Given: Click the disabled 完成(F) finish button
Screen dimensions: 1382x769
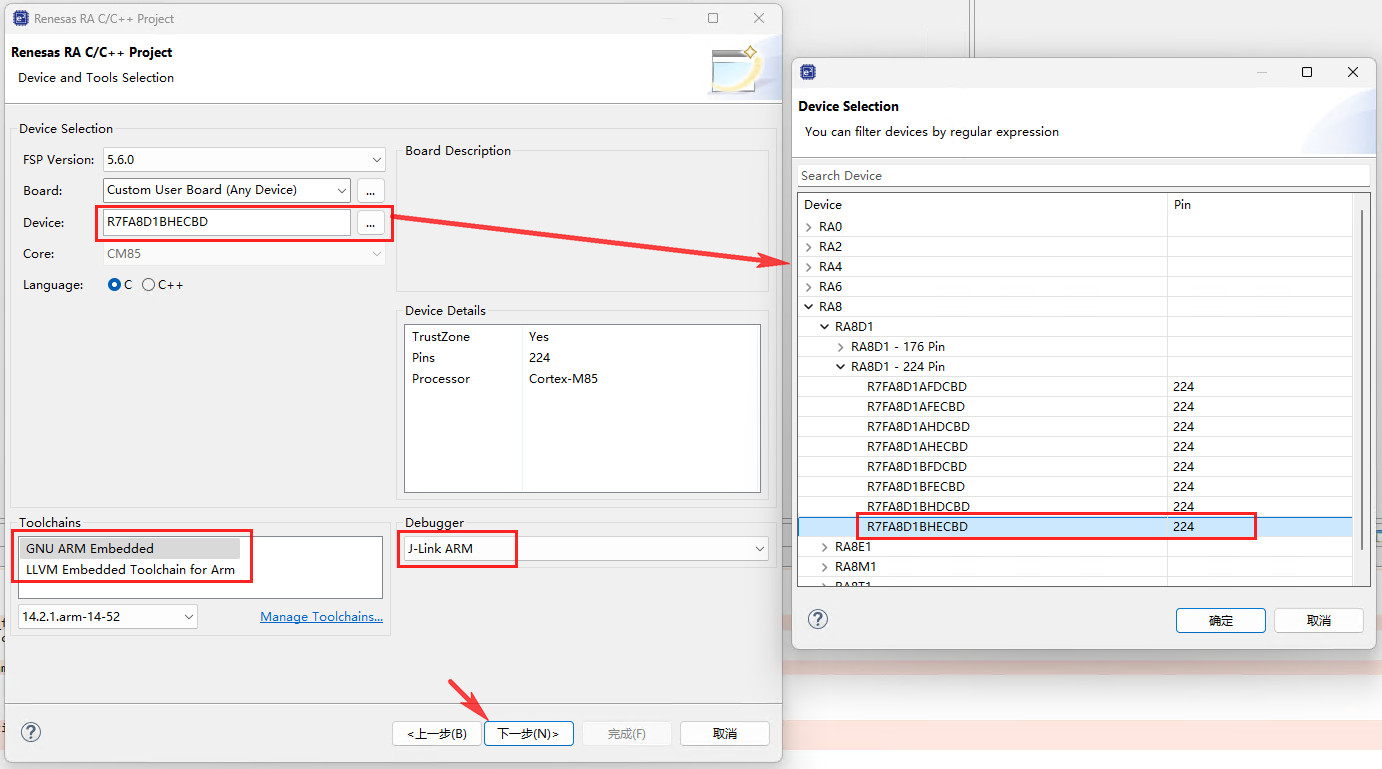Looking at the screenshot, I should pos(627,733).
